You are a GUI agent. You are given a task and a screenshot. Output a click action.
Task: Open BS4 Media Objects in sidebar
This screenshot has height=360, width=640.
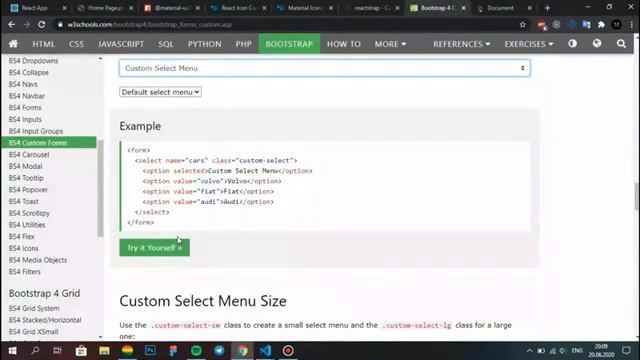(38, 260)
